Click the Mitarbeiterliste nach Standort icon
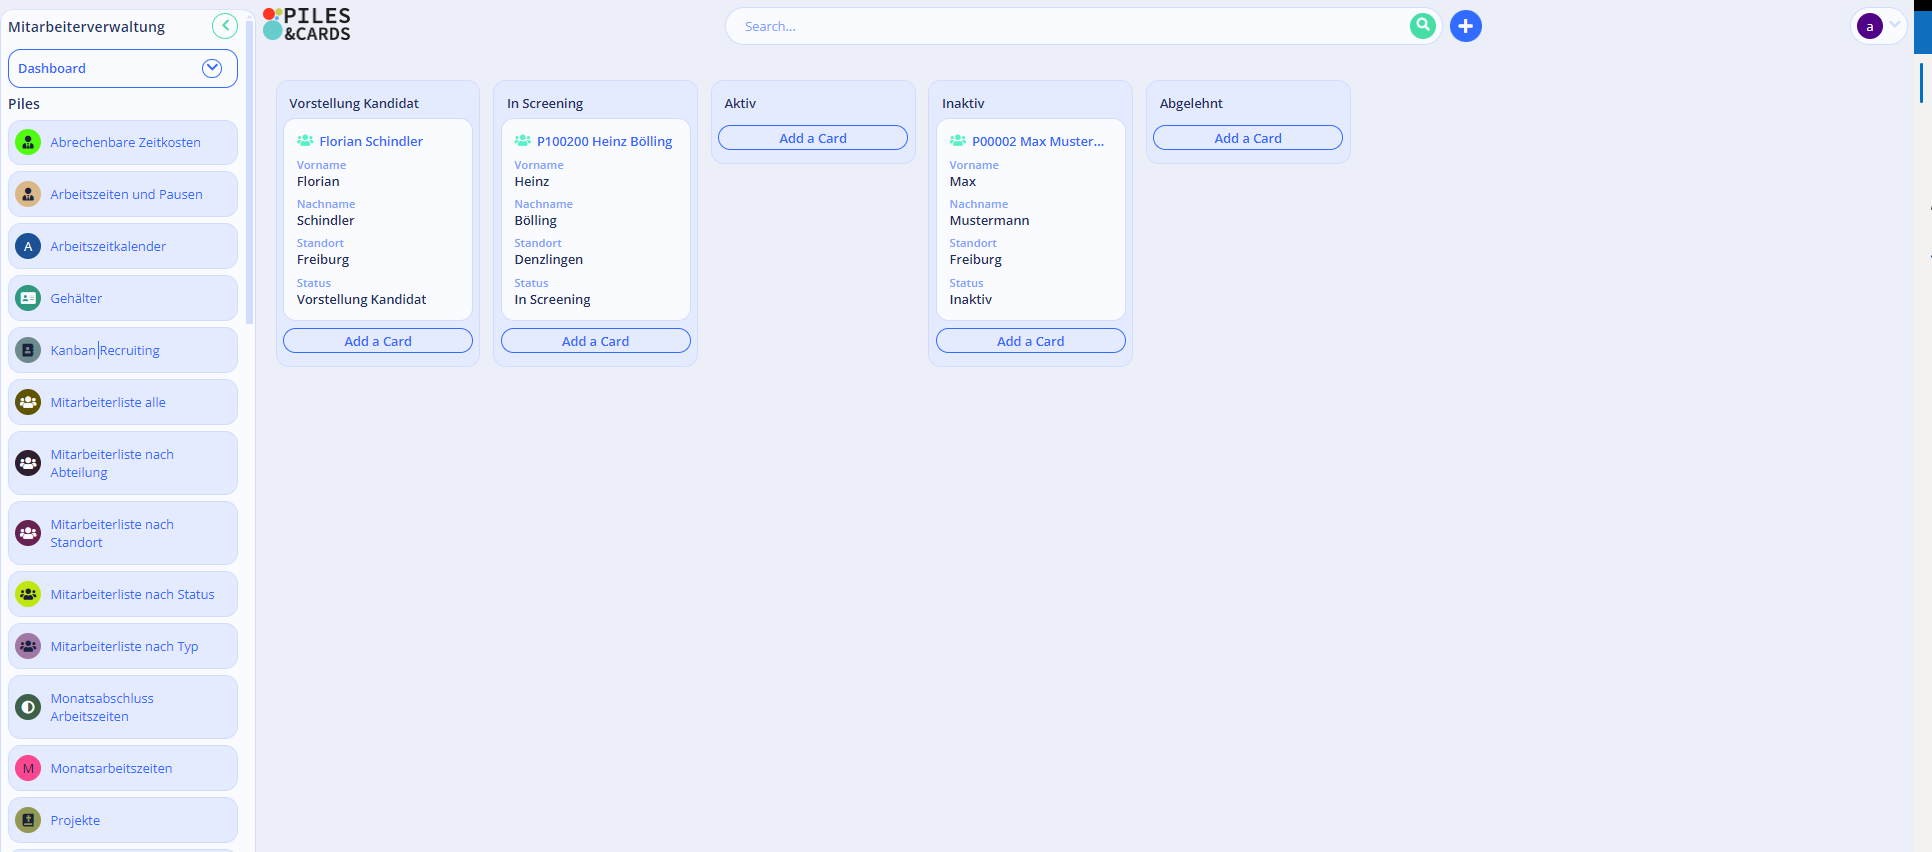 28,533
